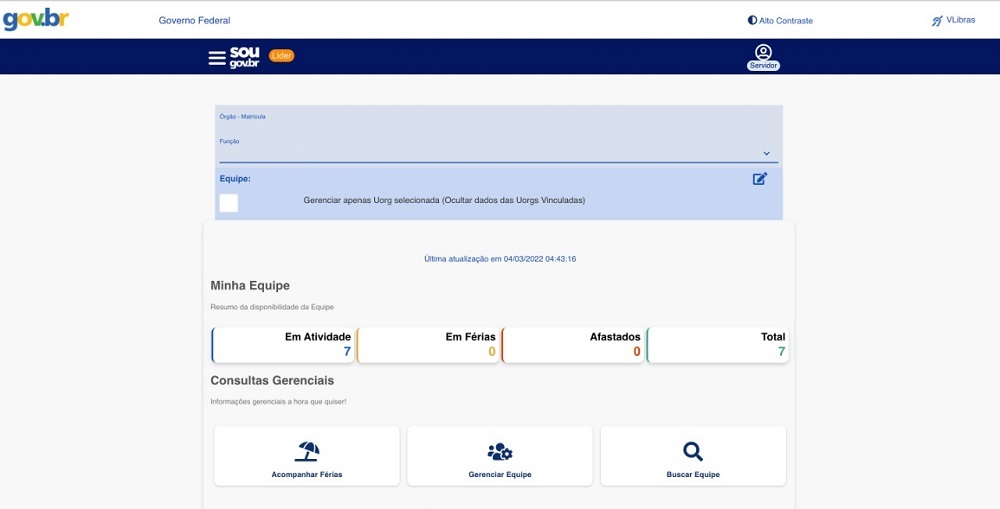This screenshot has width=1000, height=509.
Task: Click the sou gov.br logo
Action: click(x=244, y=57)
